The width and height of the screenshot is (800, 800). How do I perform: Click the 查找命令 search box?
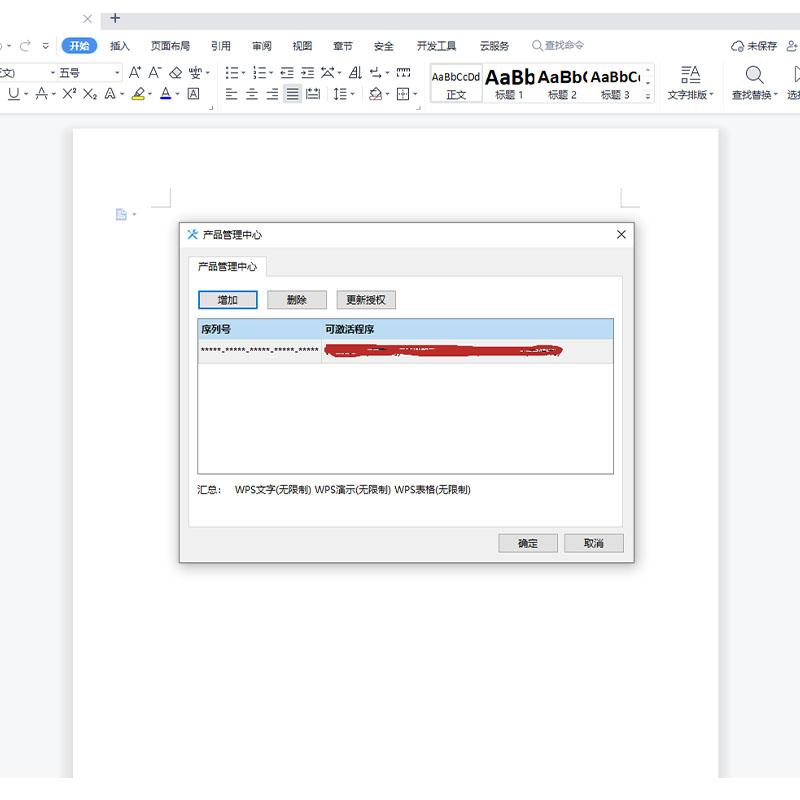pyautogui.click(x=558, y=45)
